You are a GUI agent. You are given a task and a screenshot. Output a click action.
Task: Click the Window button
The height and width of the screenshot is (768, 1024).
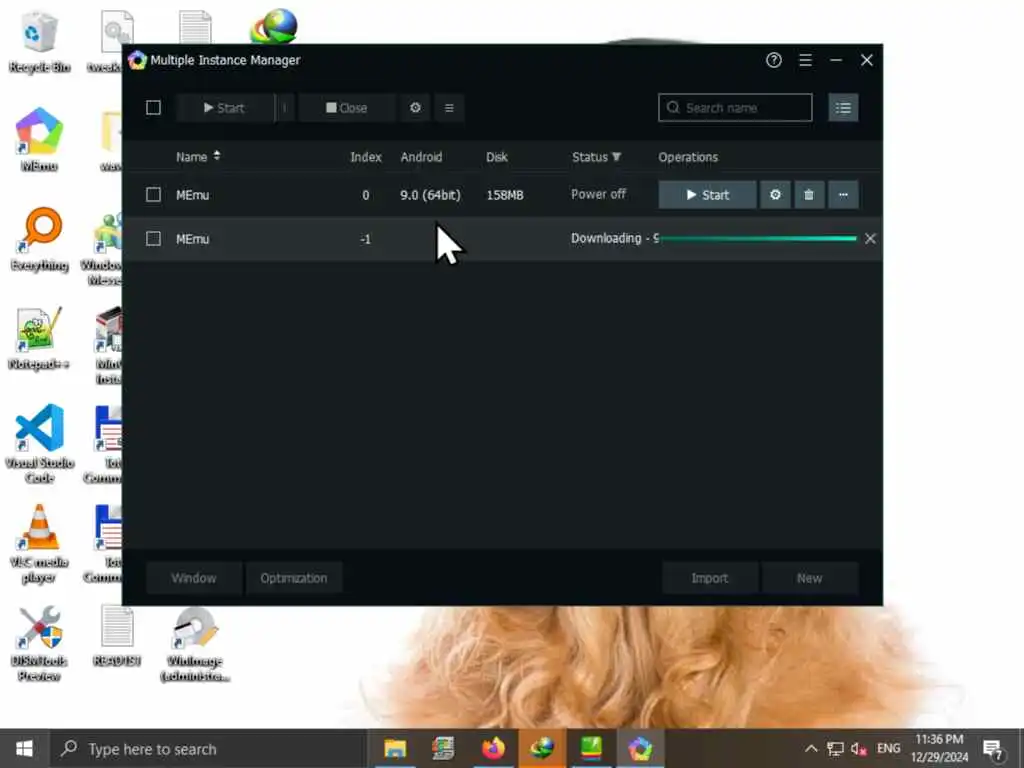pos(194,578)
